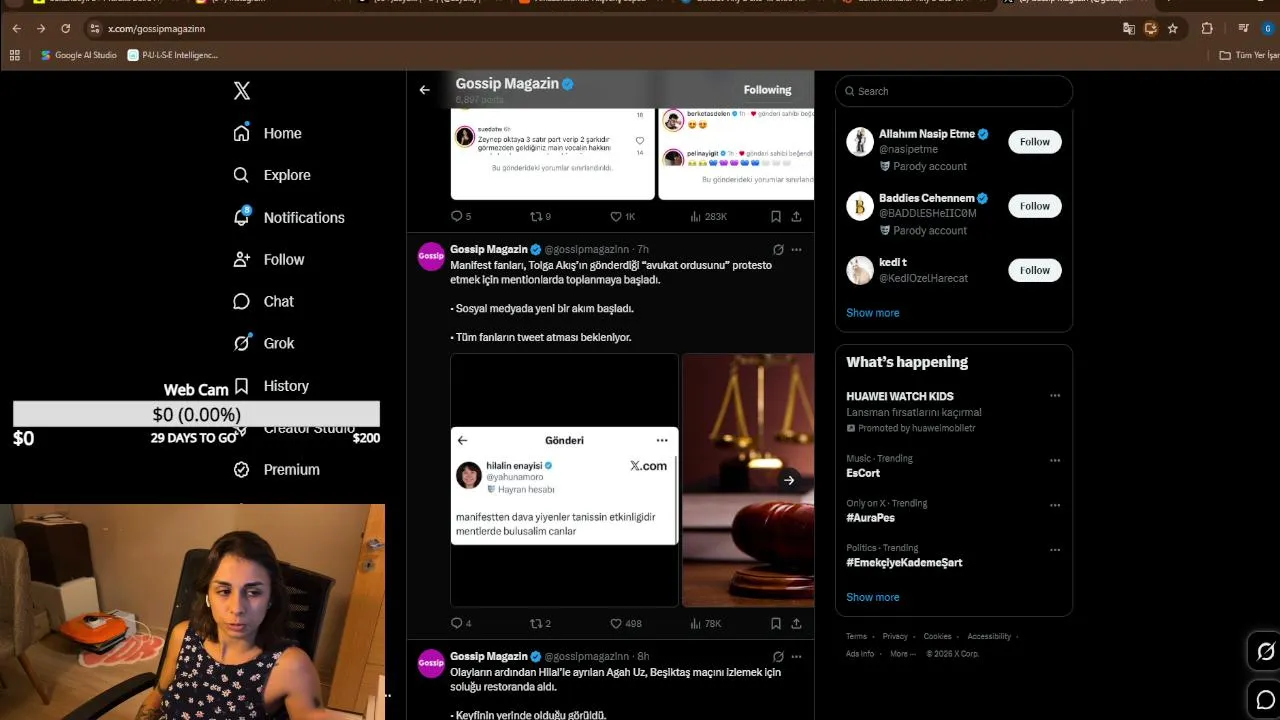Open Grok from the sidebar

point(263,343)
